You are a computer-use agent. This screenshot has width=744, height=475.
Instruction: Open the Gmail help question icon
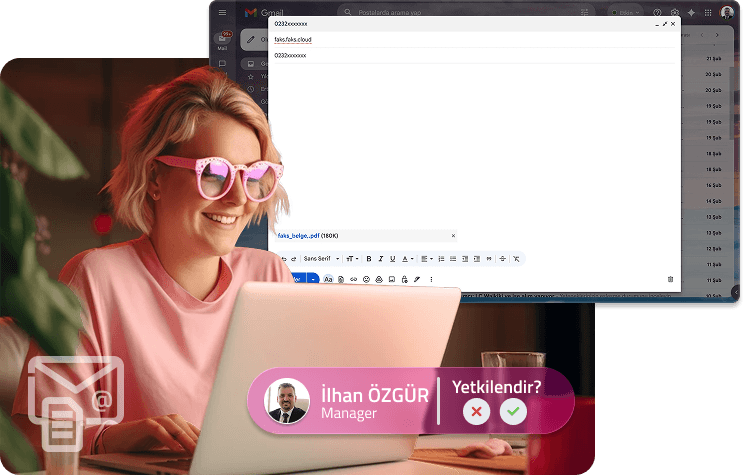(657, 12)
